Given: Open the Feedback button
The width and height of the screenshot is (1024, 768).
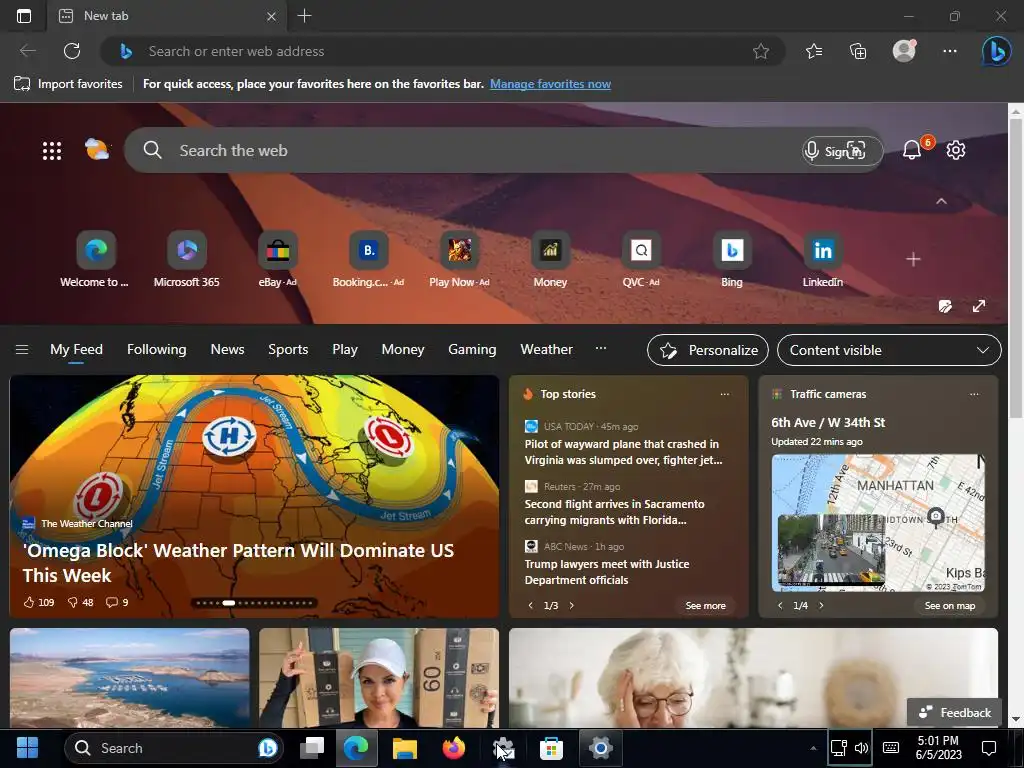Looking at the screenshot, I should pyautogui.click(x=955, y=712).
